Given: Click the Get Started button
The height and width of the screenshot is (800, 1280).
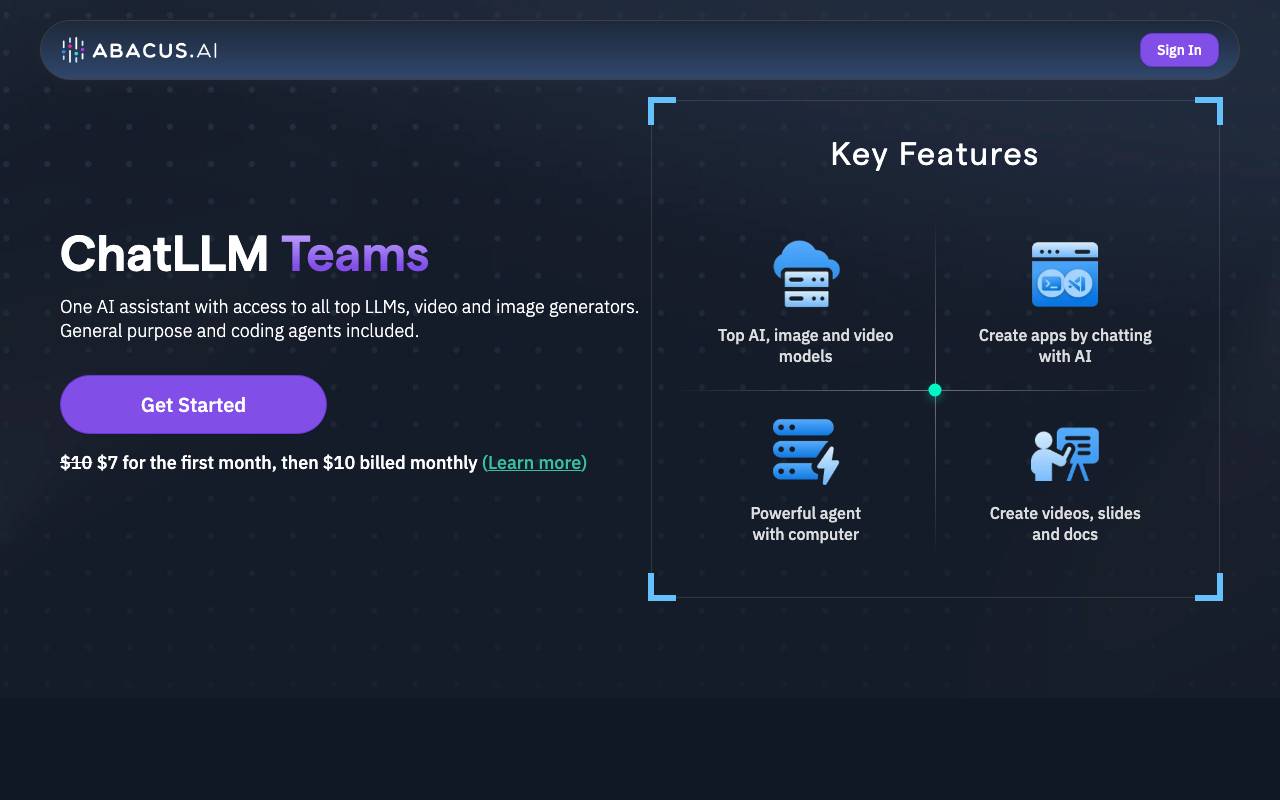Looking at the screenshot, I should coord(193,405).
